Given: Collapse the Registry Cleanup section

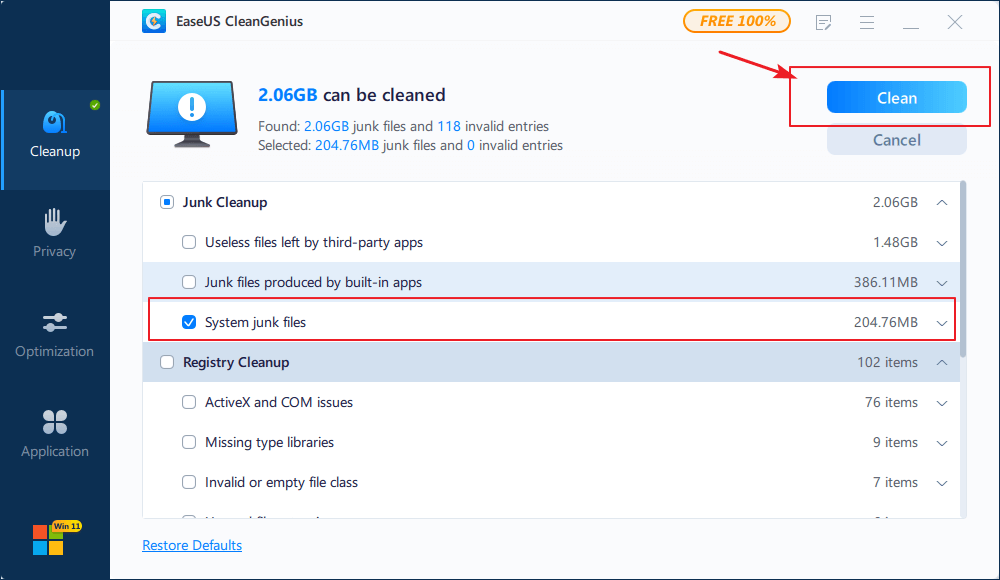Looking at the screenshot, I should (941, 362).
